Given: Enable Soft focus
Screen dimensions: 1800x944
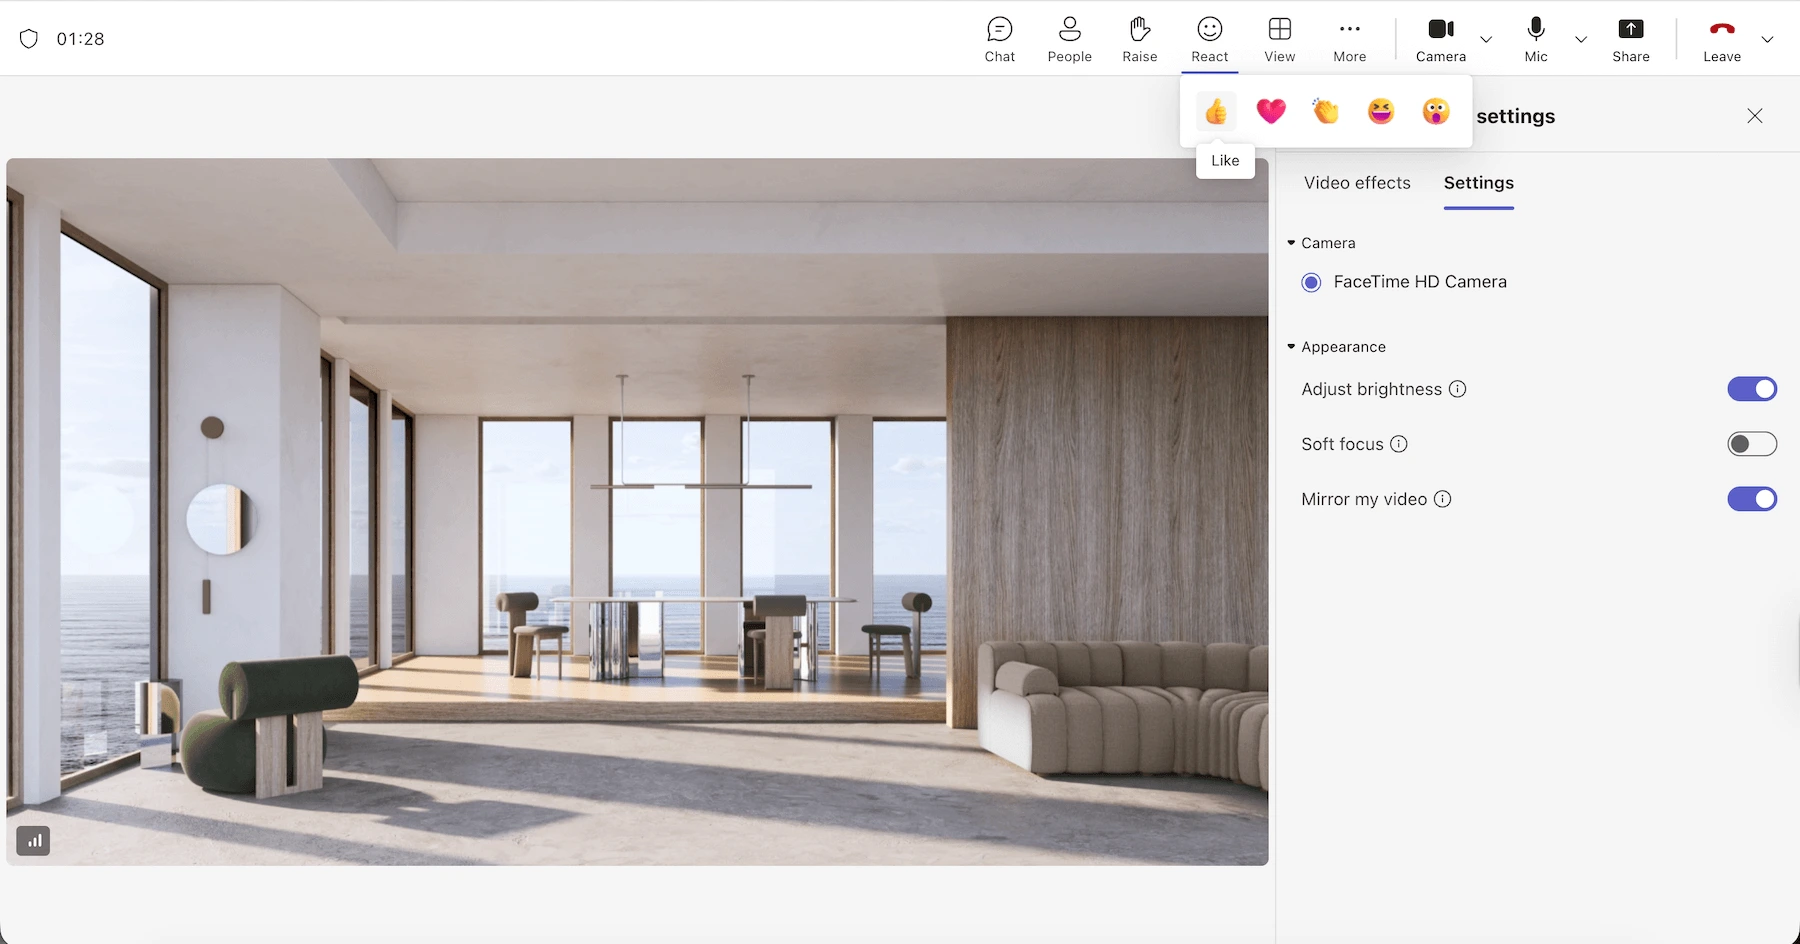Looking at the screenshot, I should [x=1751, y=443].
